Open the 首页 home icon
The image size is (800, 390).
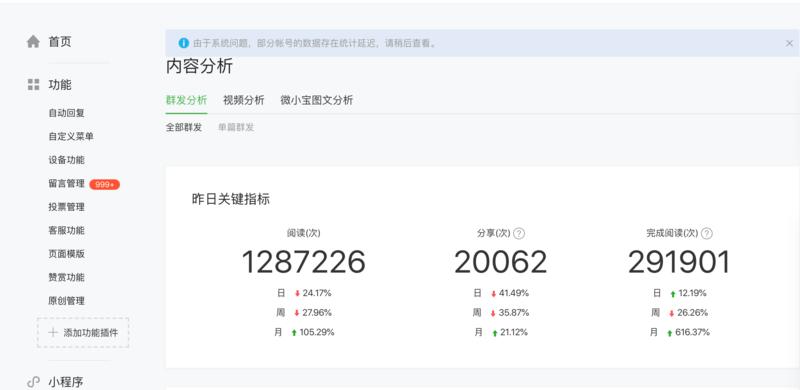pos(33,42)
